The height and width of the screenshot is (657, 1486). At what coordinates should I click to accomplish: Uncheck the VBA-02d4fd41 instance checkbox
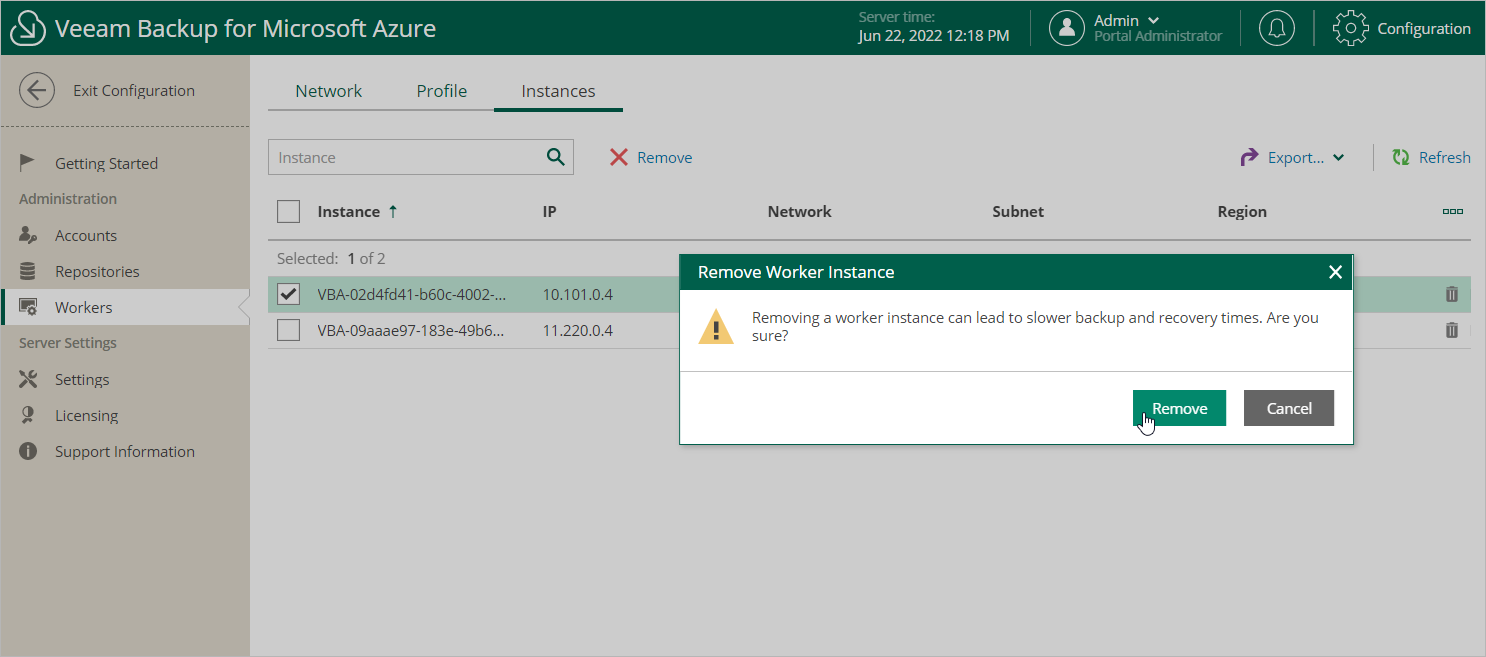(x=288, y=294)
